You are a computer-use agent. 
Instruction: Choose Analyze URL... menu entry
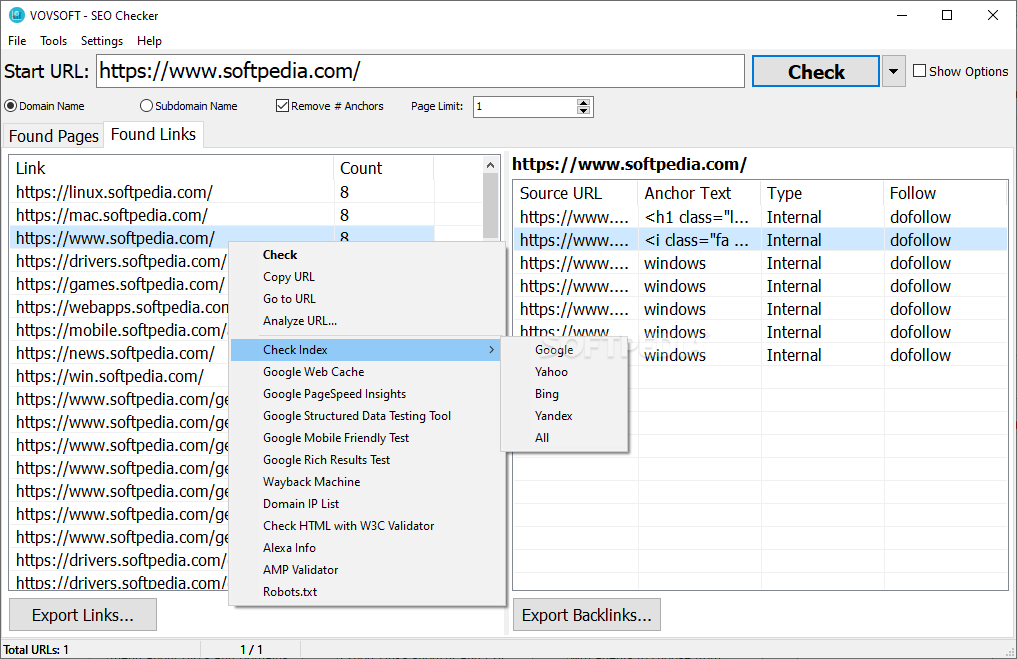pos(367,321)
